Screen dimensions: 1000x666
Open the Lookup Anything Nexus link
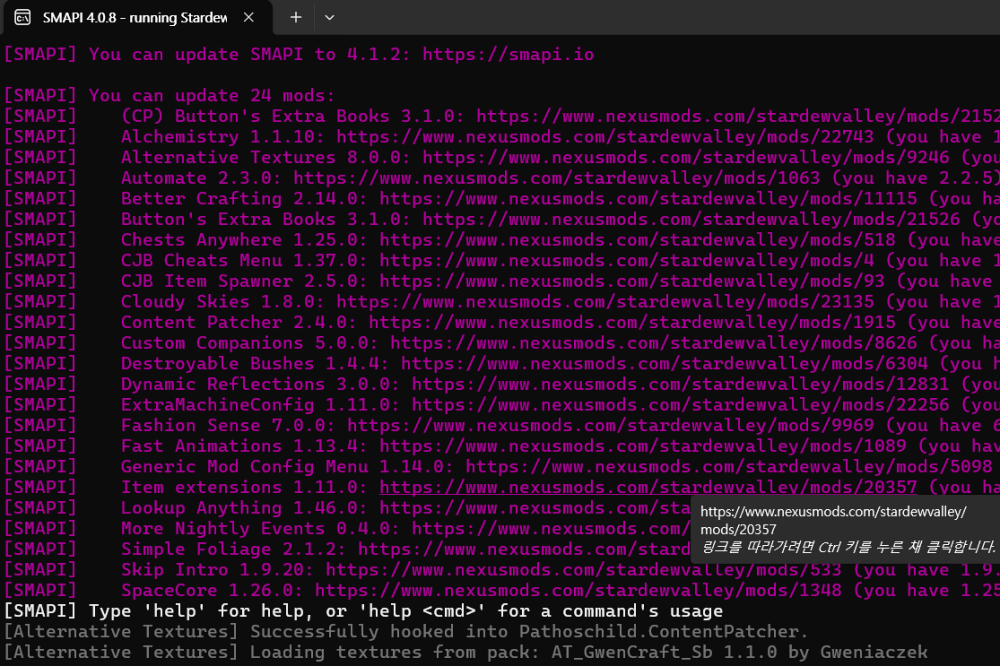pos(534,508)
